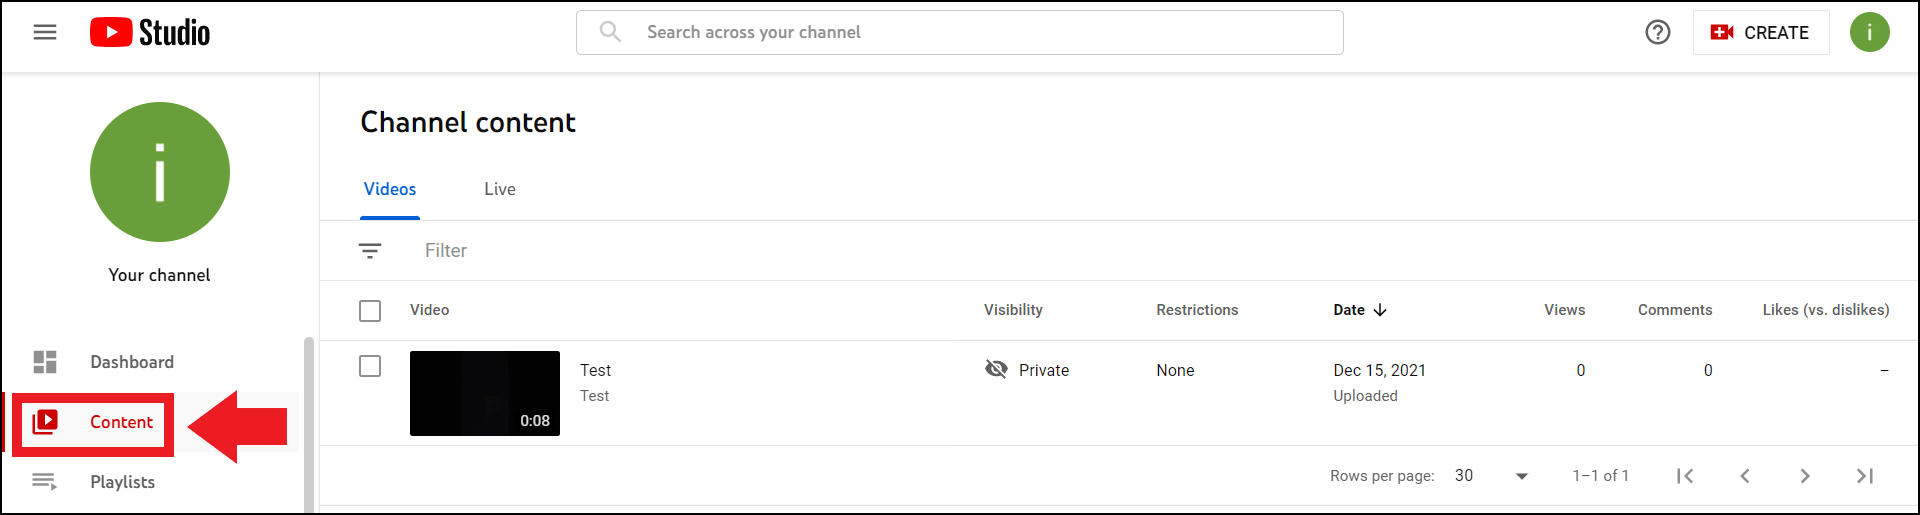Switch to the Live tab
Viewport: 1920px width, 515px height.
coord(500,189)
